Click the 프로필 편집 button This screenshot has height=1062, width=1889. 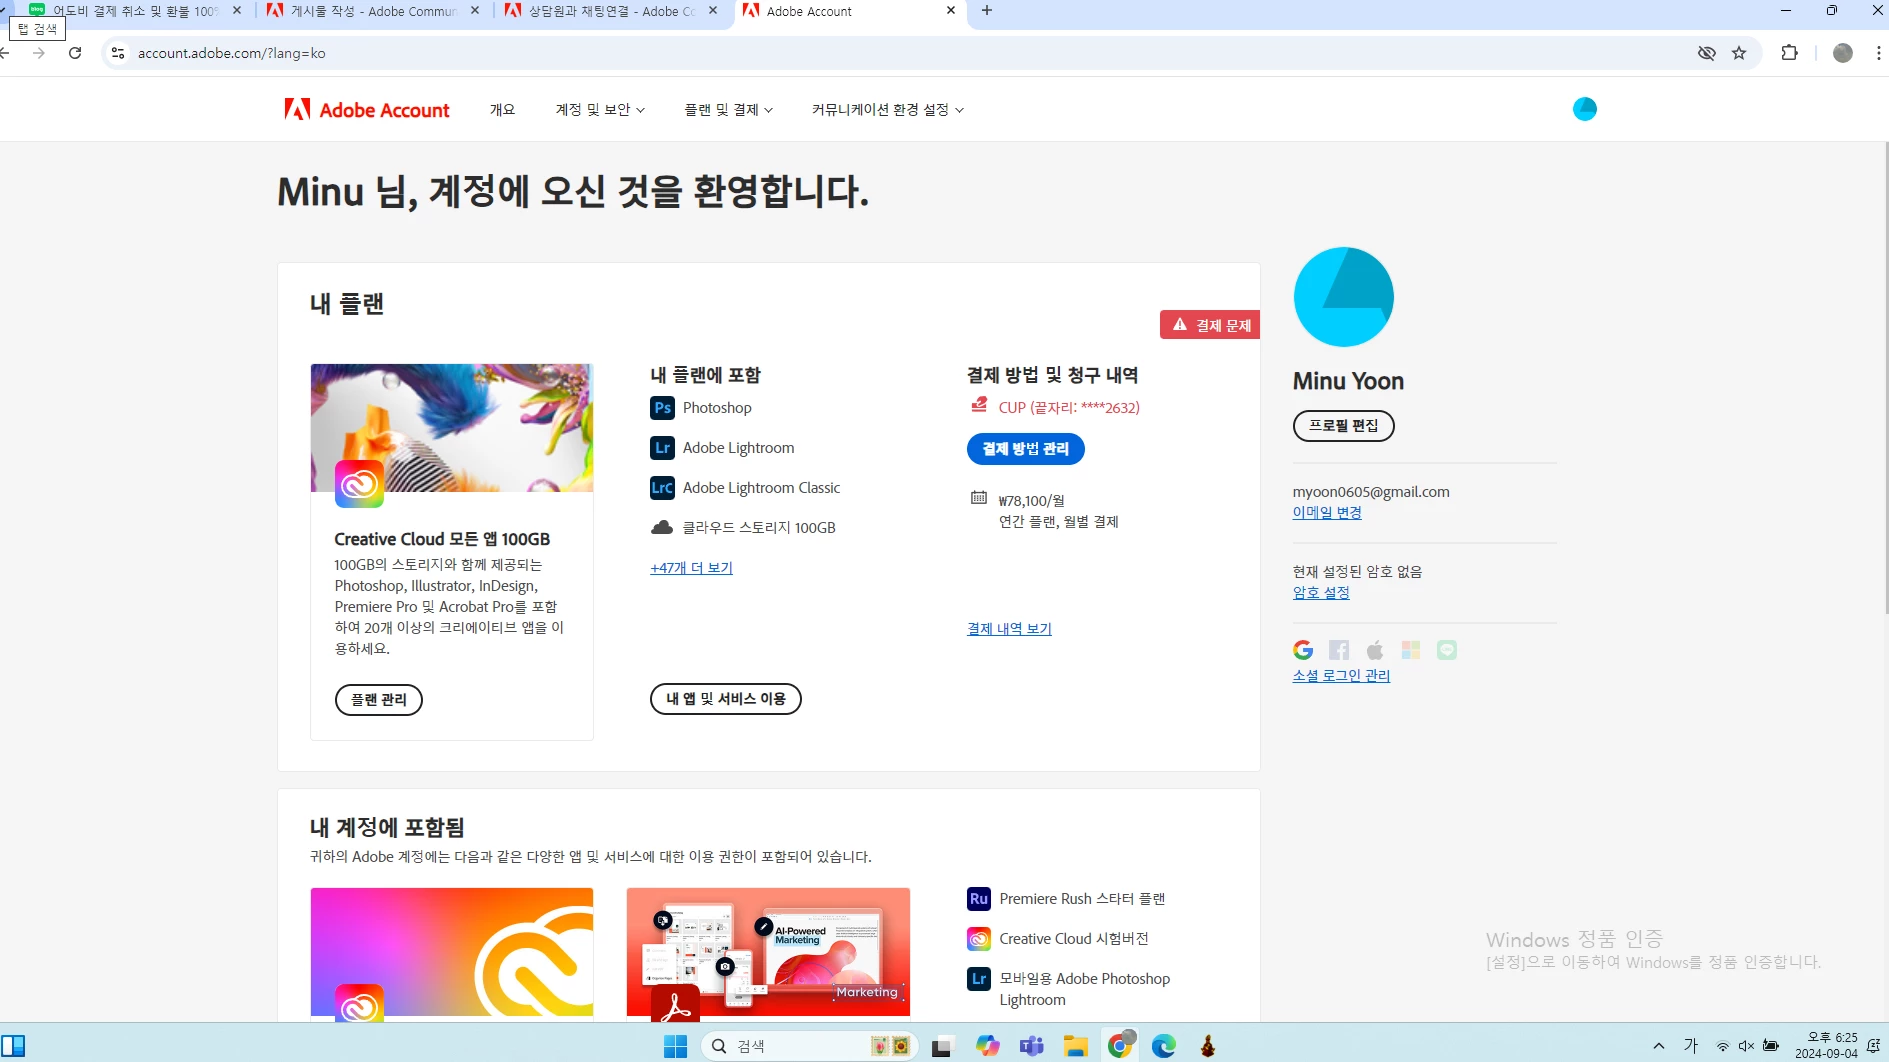pyautogui.click(x=1343, y=426)
